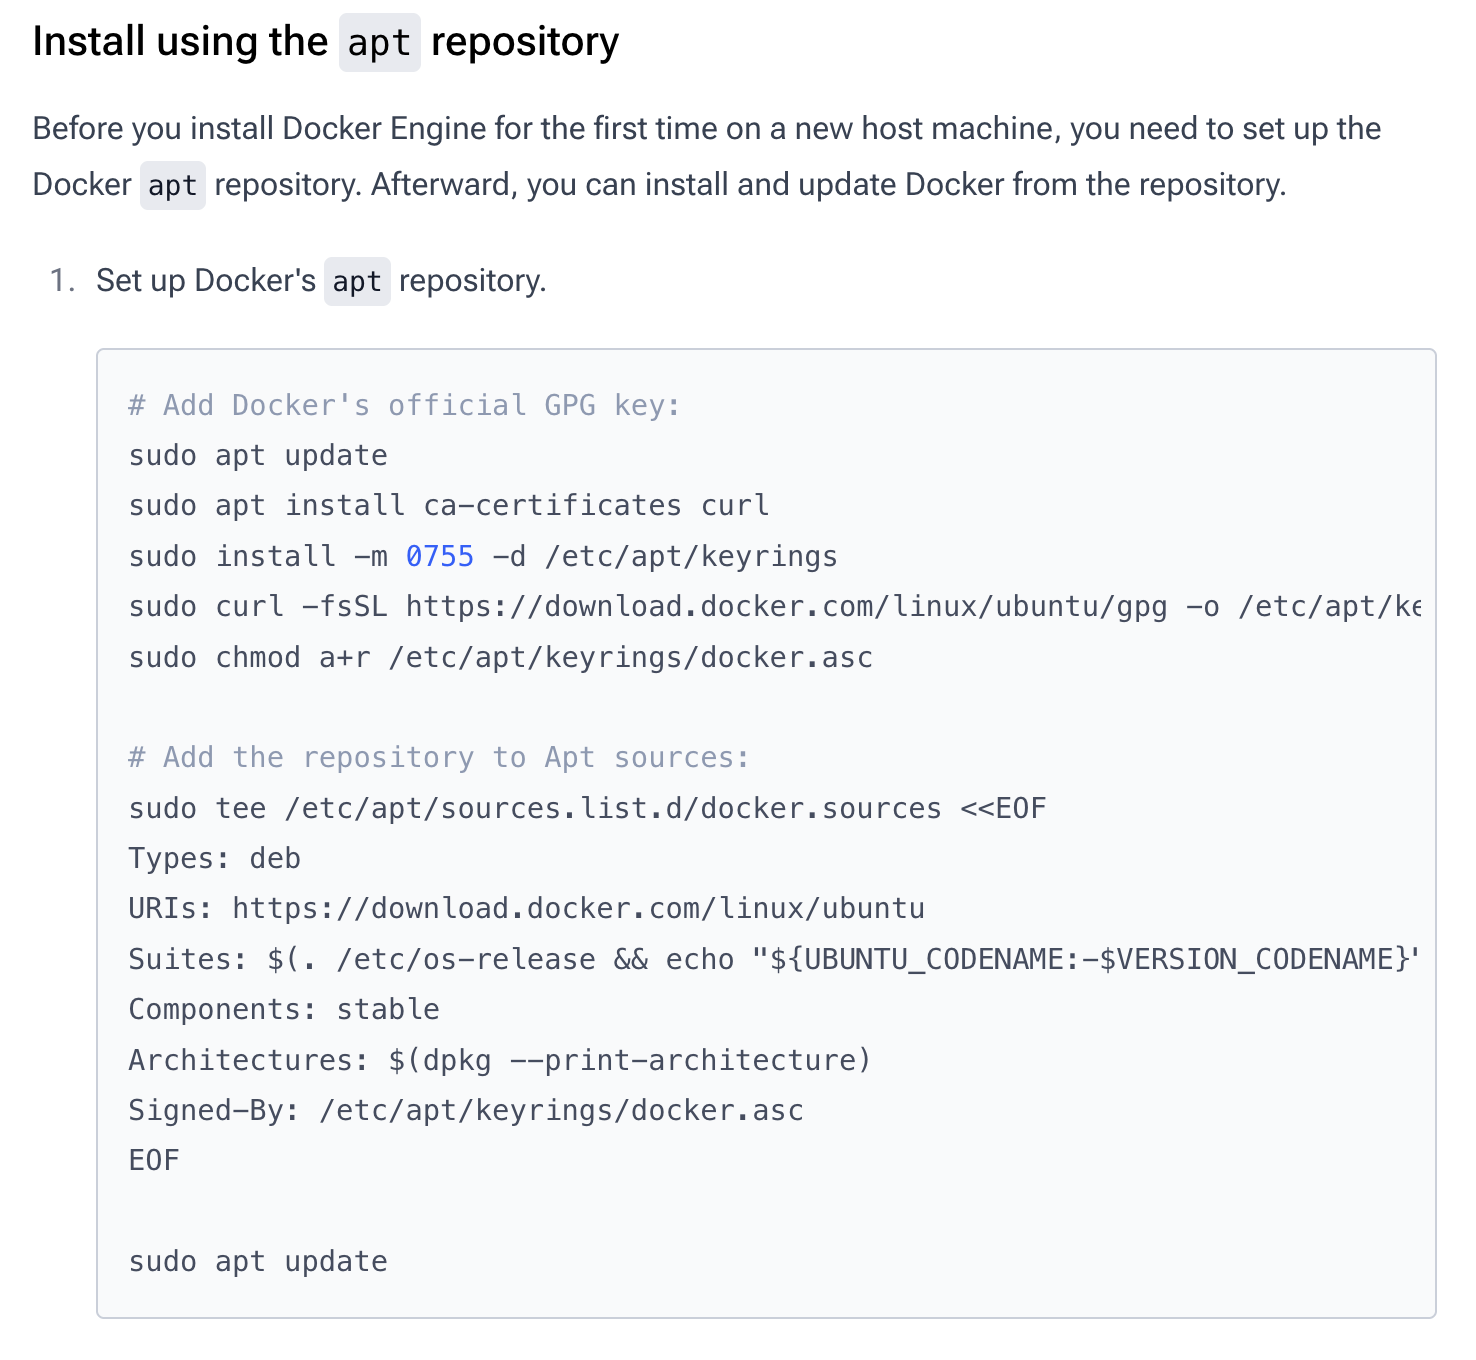1476x1360 pixels.
Task: Click the "sudo chmod a+r" command line
Action: coord(501,657)
